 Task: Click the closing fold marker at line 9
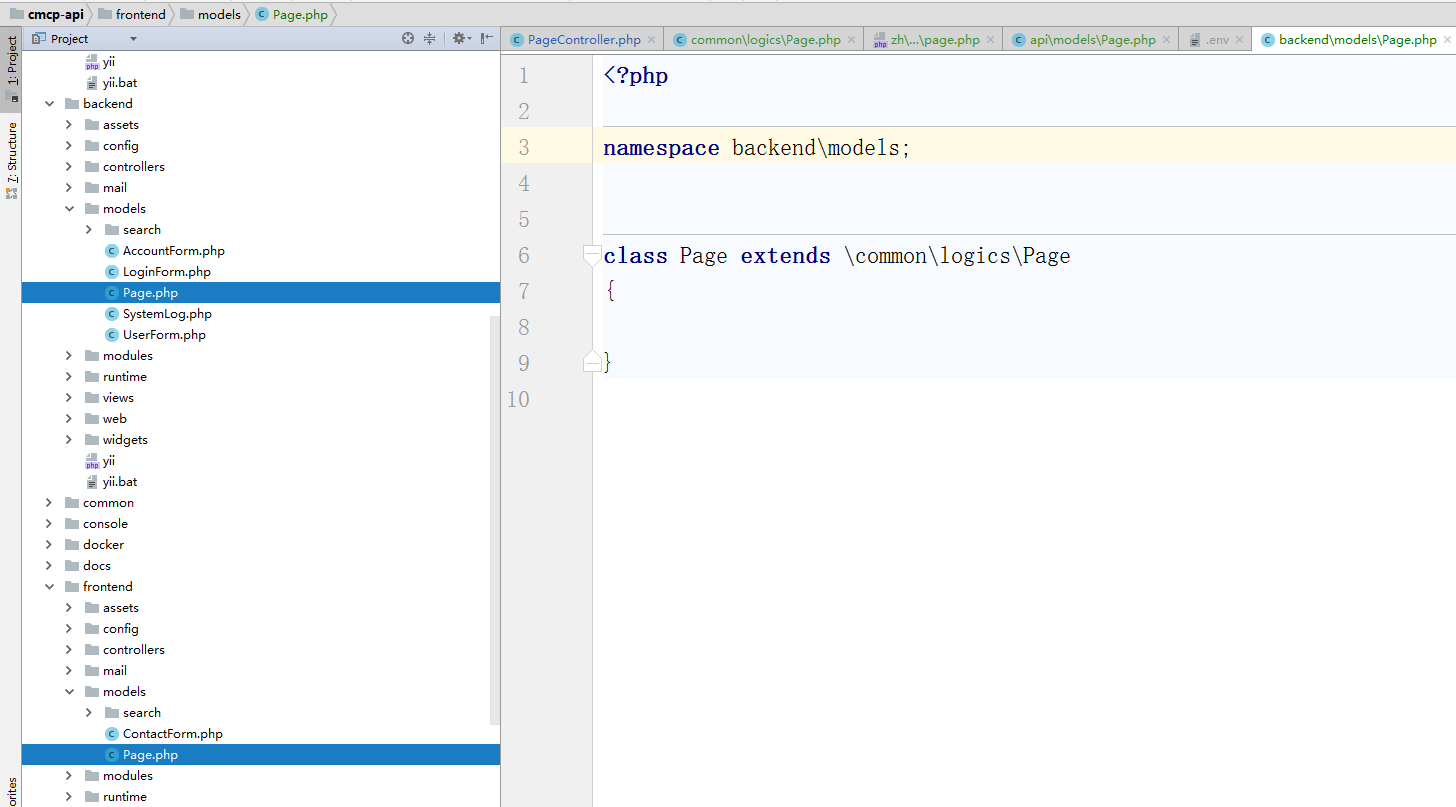(x=592, y=362)
